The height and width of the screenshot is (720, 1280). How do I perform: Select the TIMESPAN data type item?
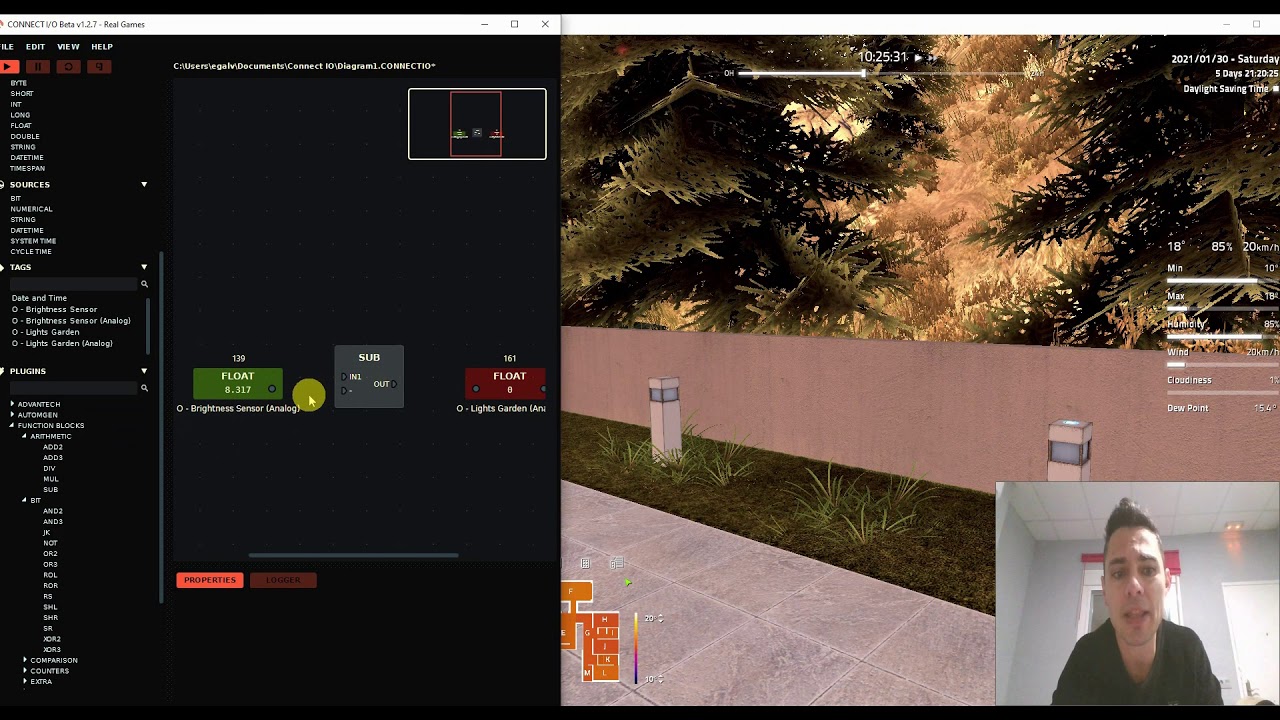(x=27, y=169)
